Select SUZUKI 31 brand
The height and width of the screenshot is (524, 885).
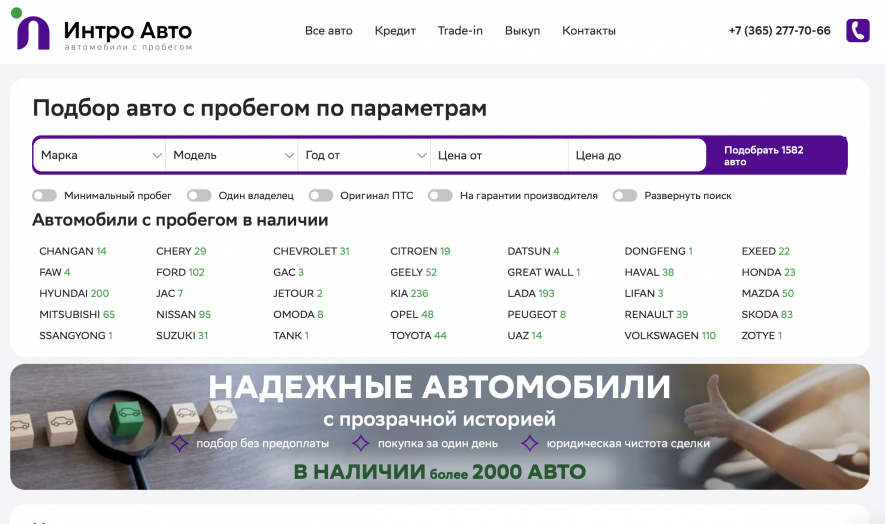(182, 335)
